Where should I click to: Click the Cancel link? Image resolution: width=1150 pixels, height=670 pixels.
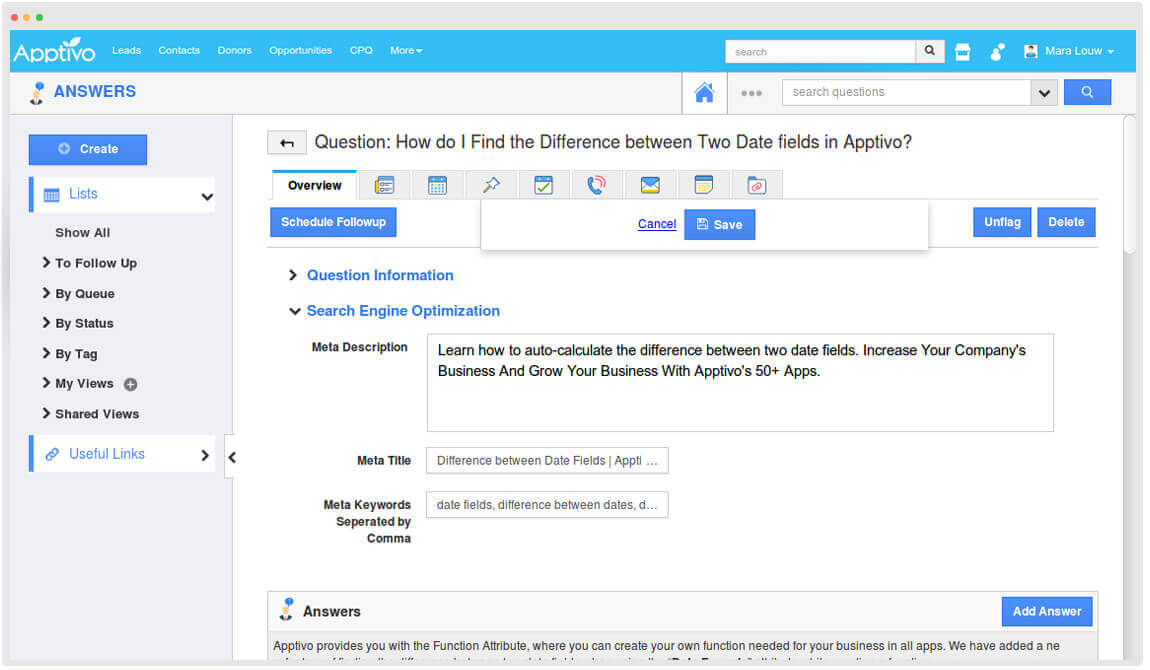click(657, 224)
